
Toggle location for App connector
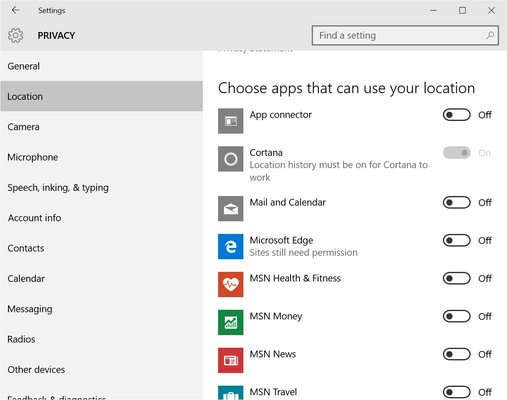click(456, 115)
